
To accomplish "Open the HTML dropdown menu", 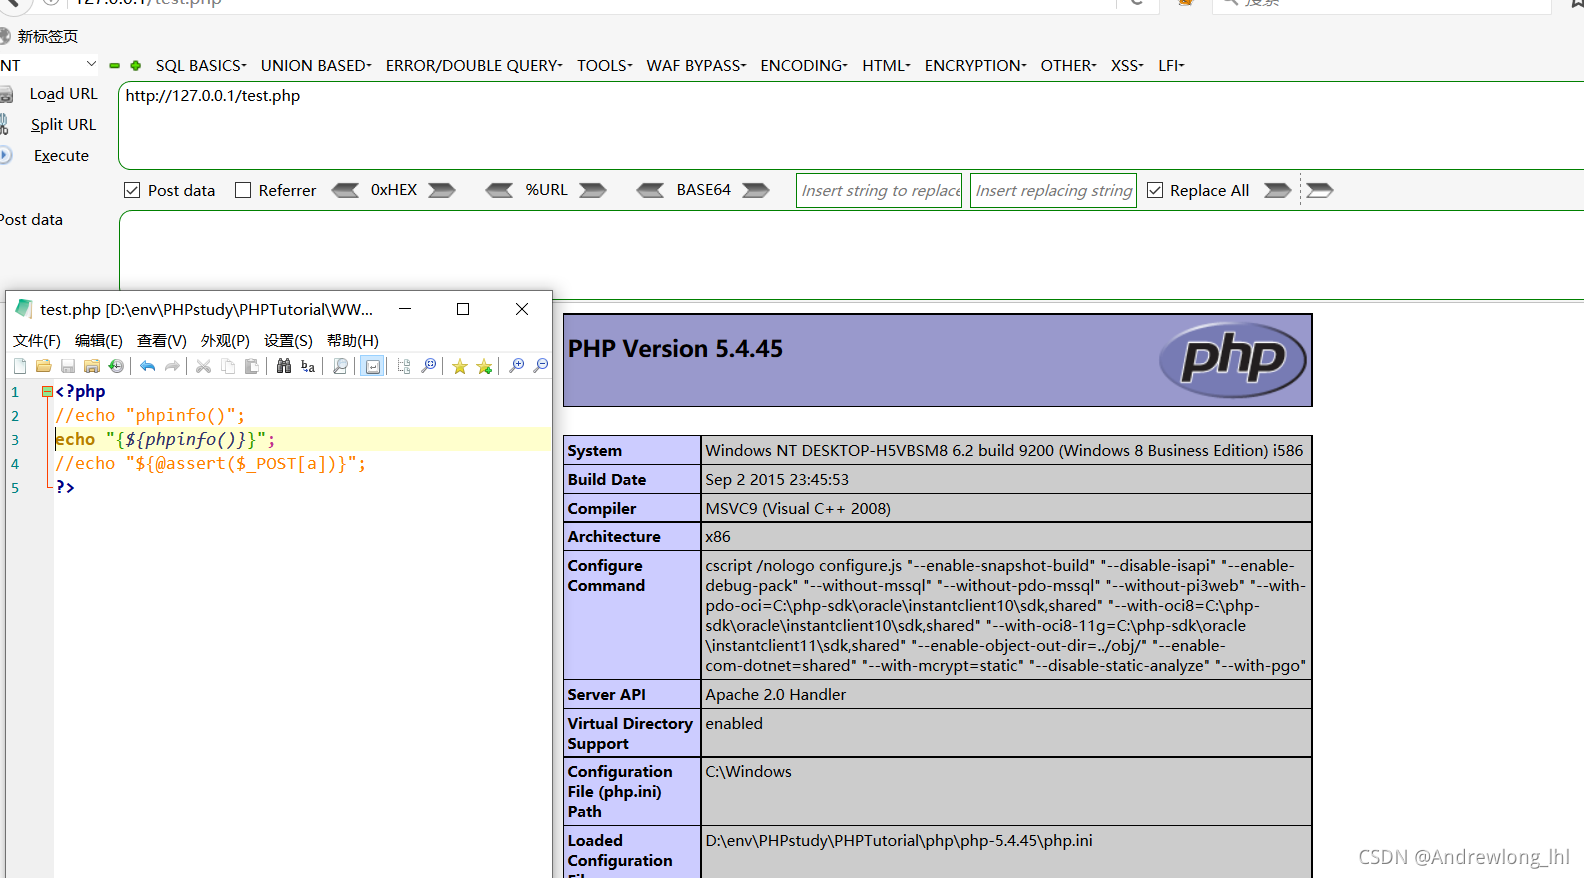I will (886, 66).
